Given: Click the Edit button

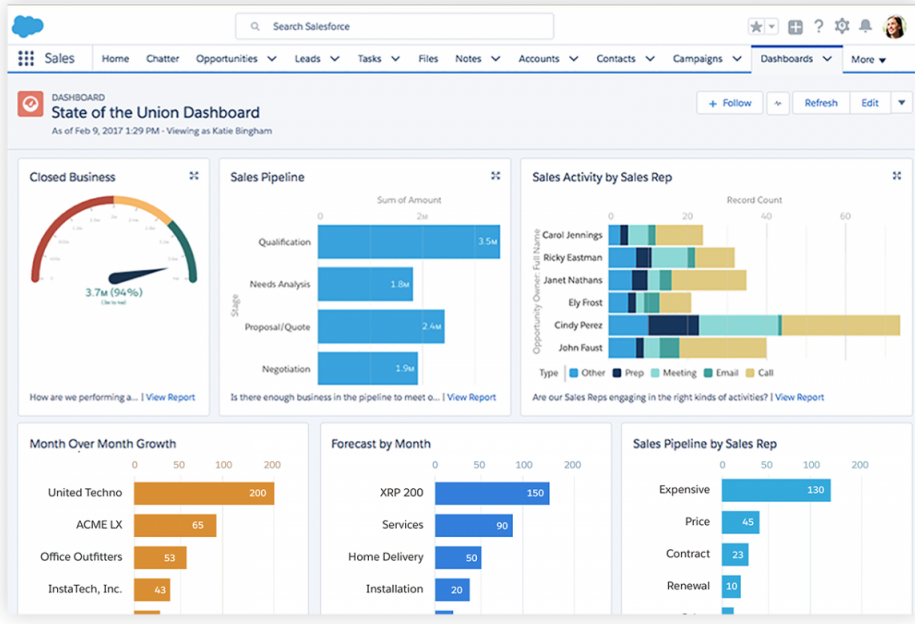Looking at the screenshot, I should 870,103.
